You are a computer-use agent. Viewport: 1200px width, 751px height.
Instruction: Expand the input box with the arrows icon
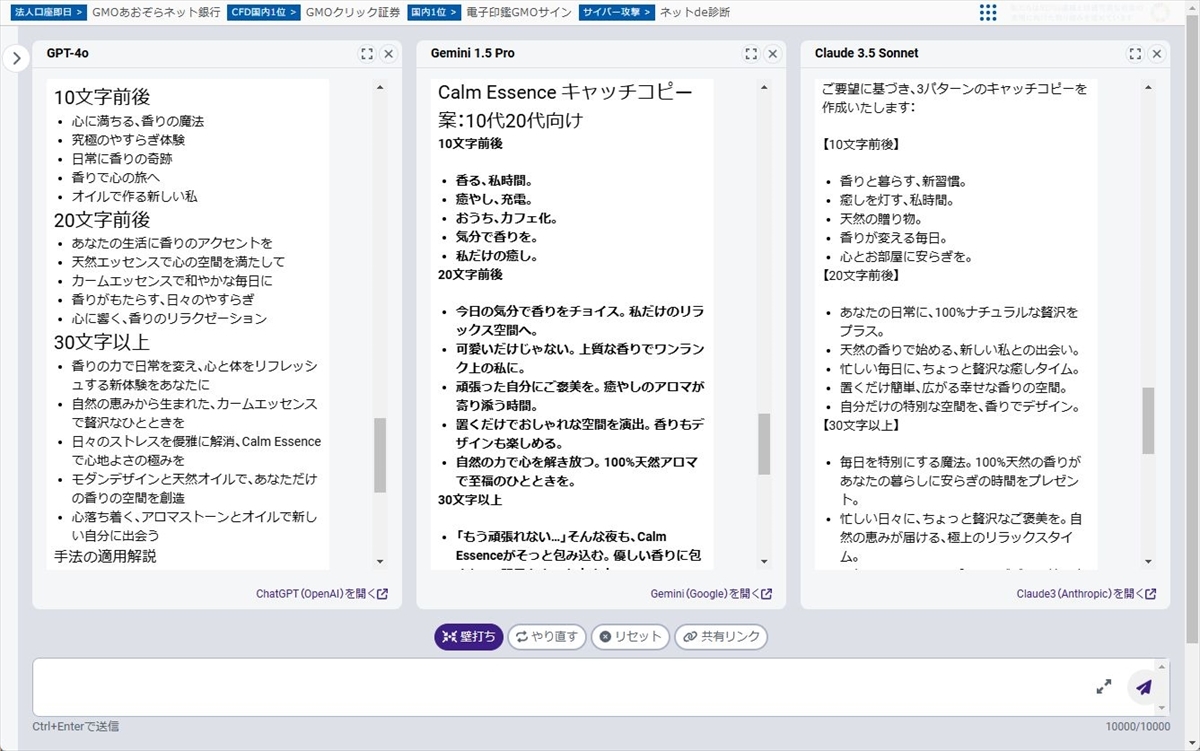coord(1104,687)
